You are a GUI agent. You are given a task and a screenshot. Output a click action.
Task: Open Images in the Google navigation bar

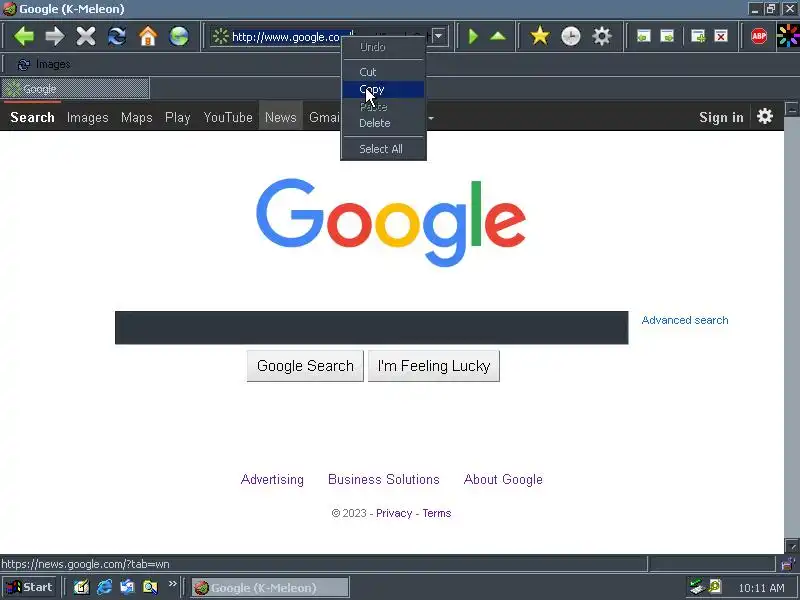[x=88, y=117]
